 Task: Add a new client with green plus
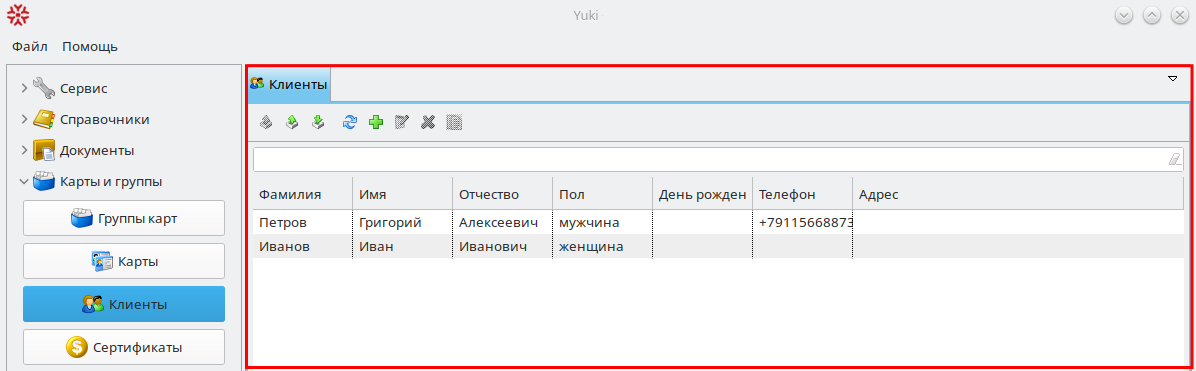(376, 122)
